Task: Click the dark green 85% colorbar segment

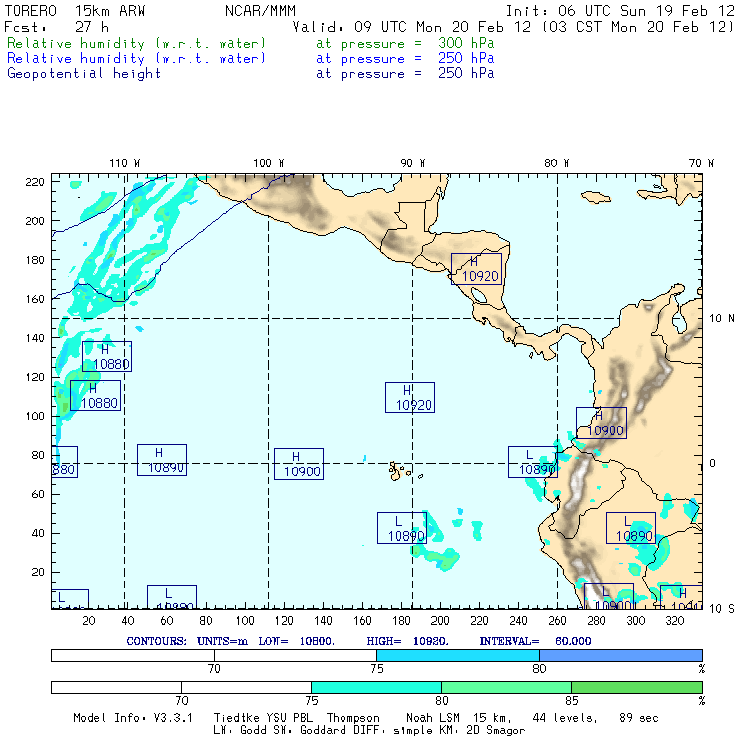Action: [x=636, y=687]
